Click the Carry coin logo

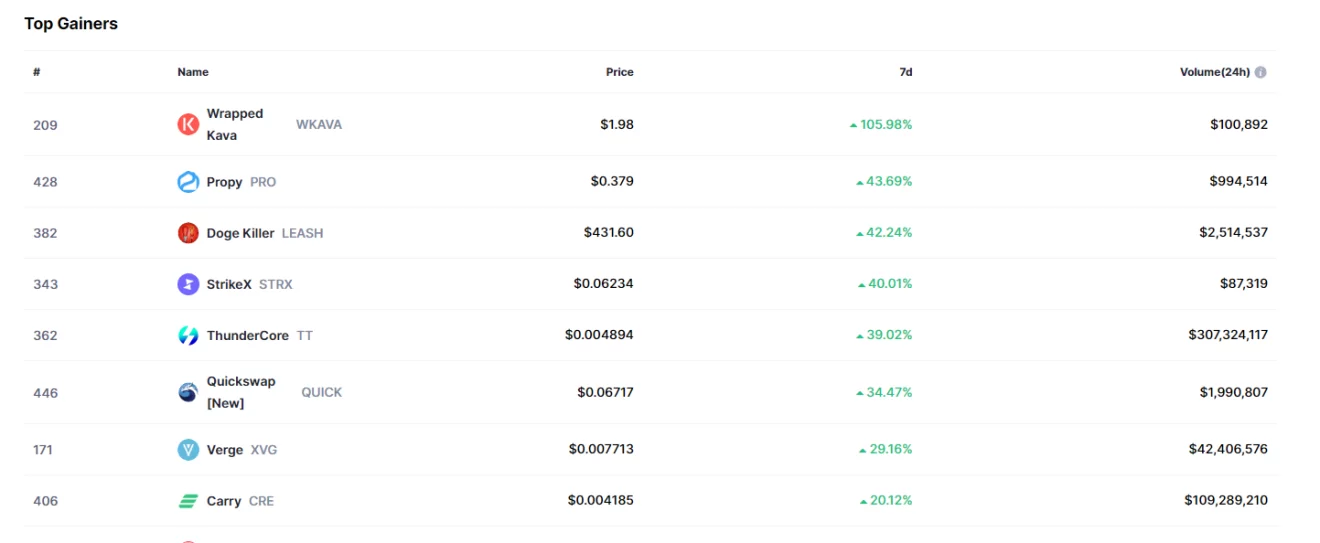[x=188, y=501]
